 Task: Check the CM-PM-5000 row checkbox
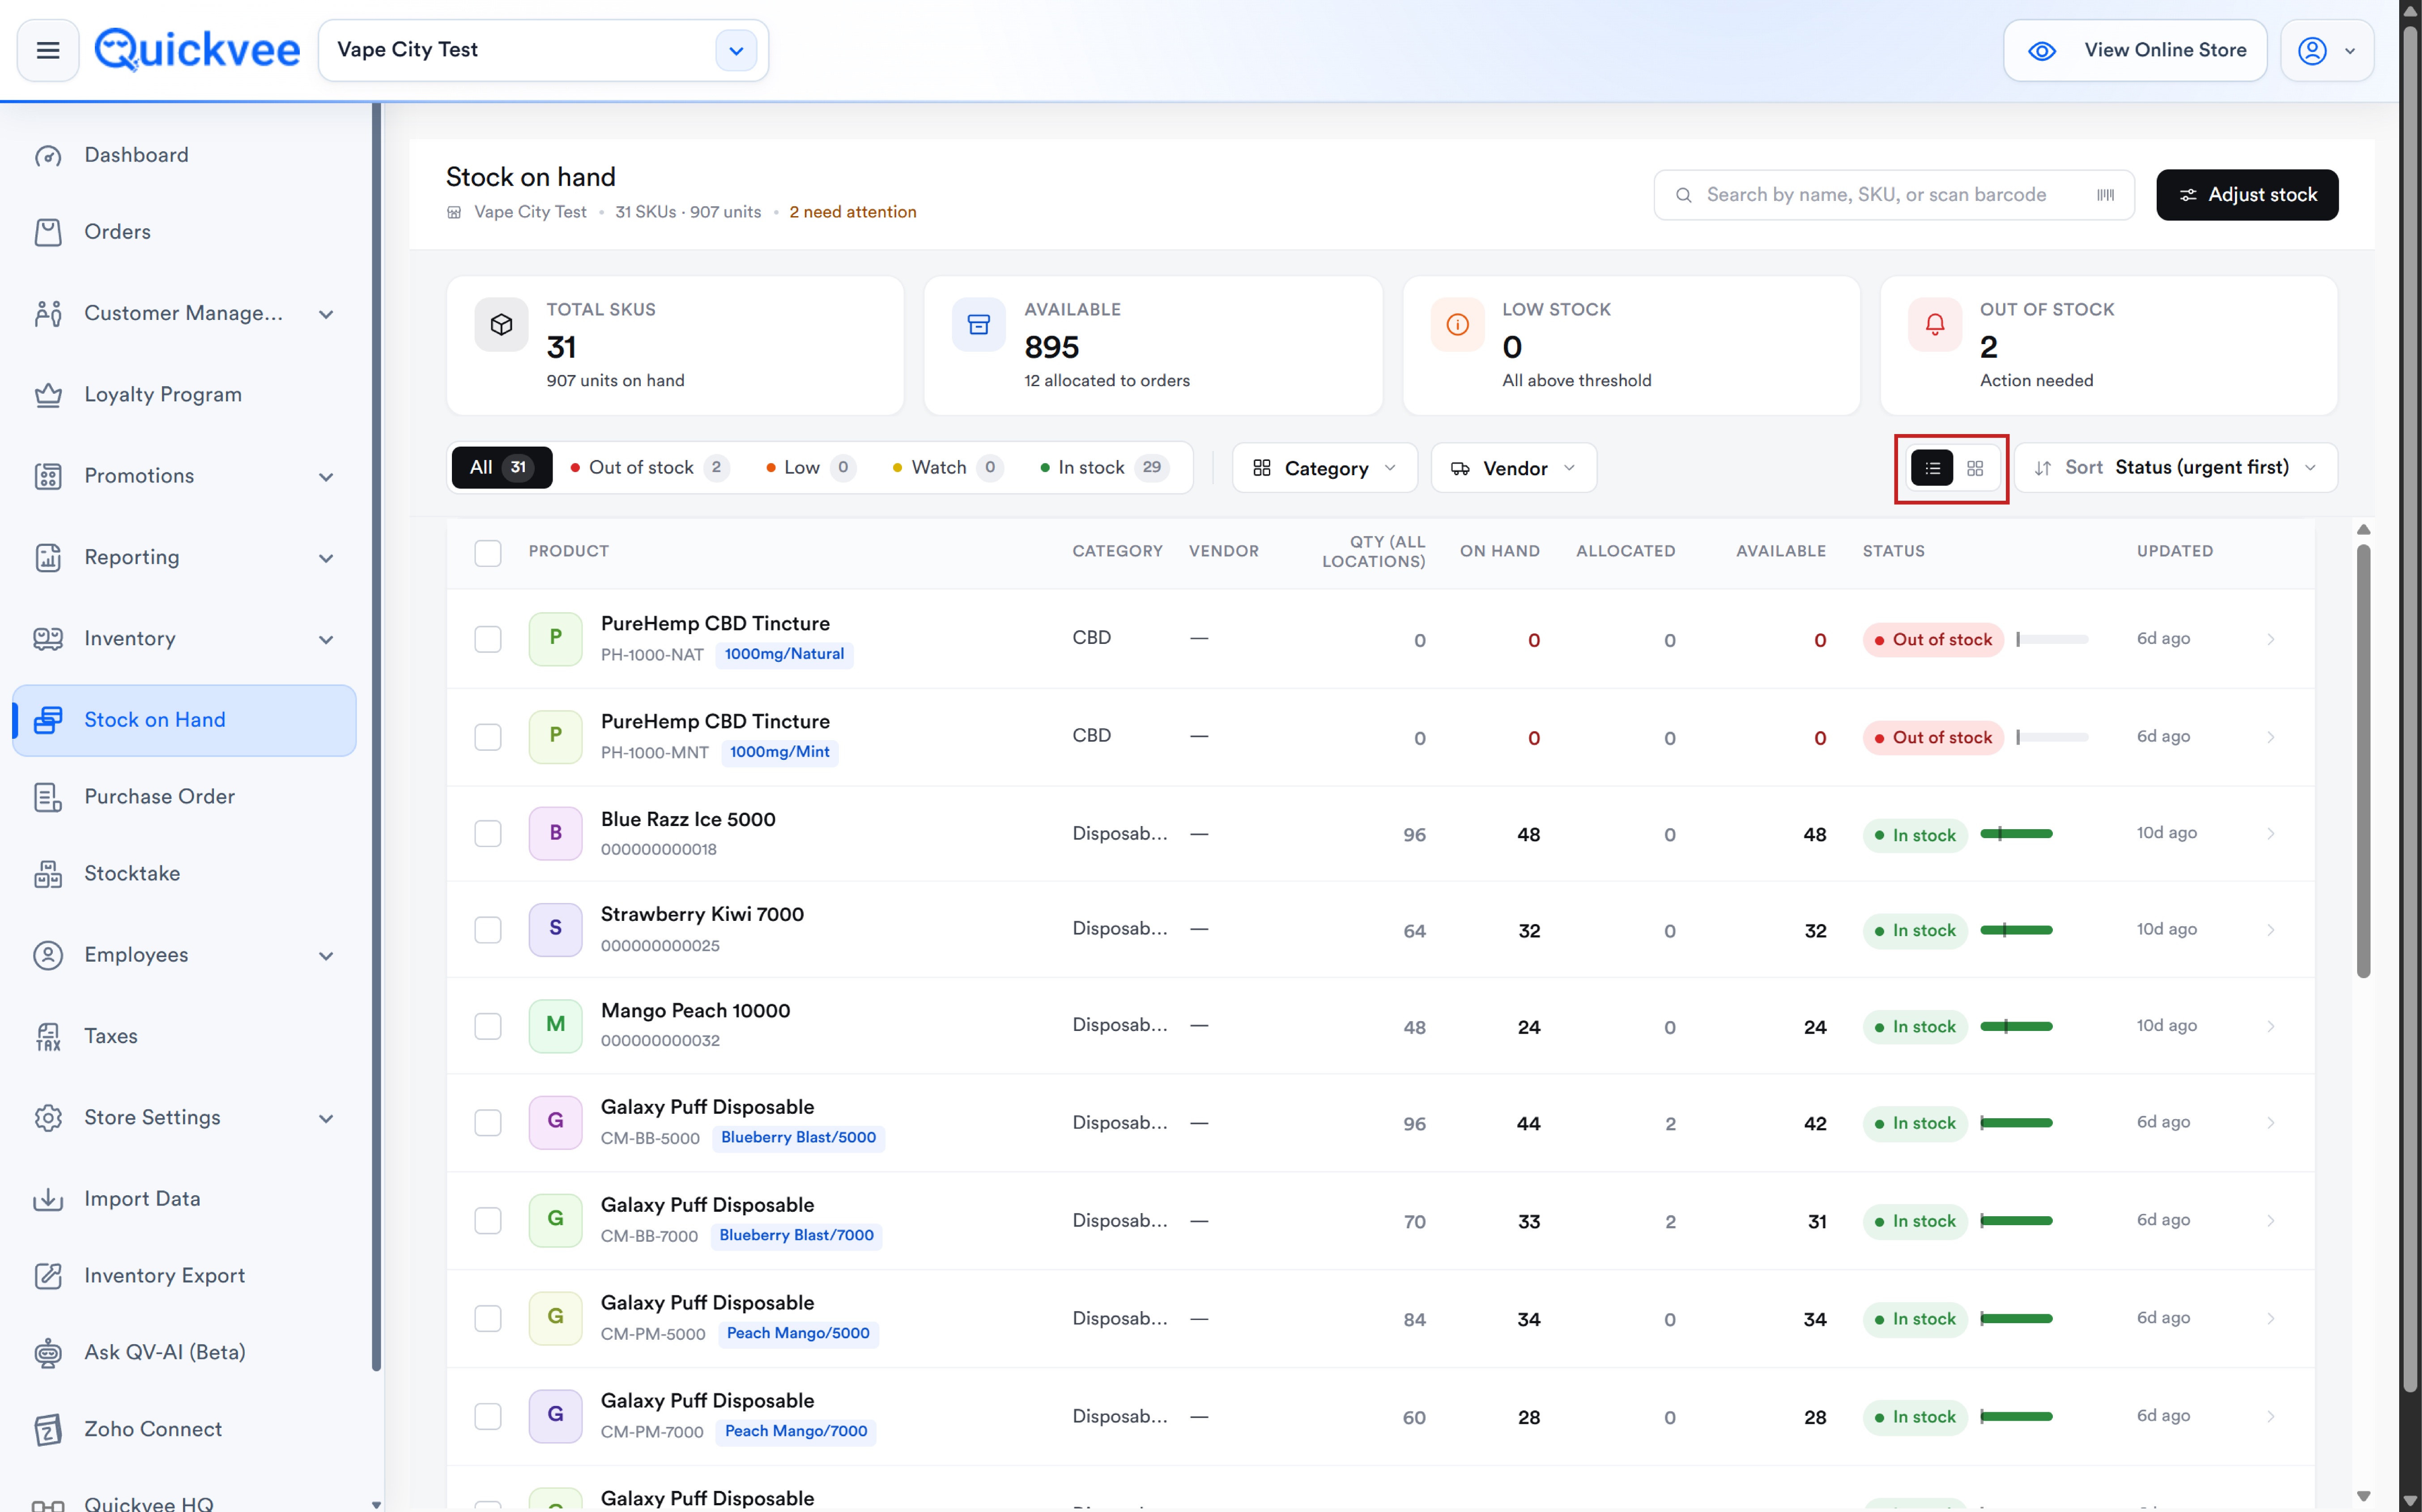(488, 1319)
